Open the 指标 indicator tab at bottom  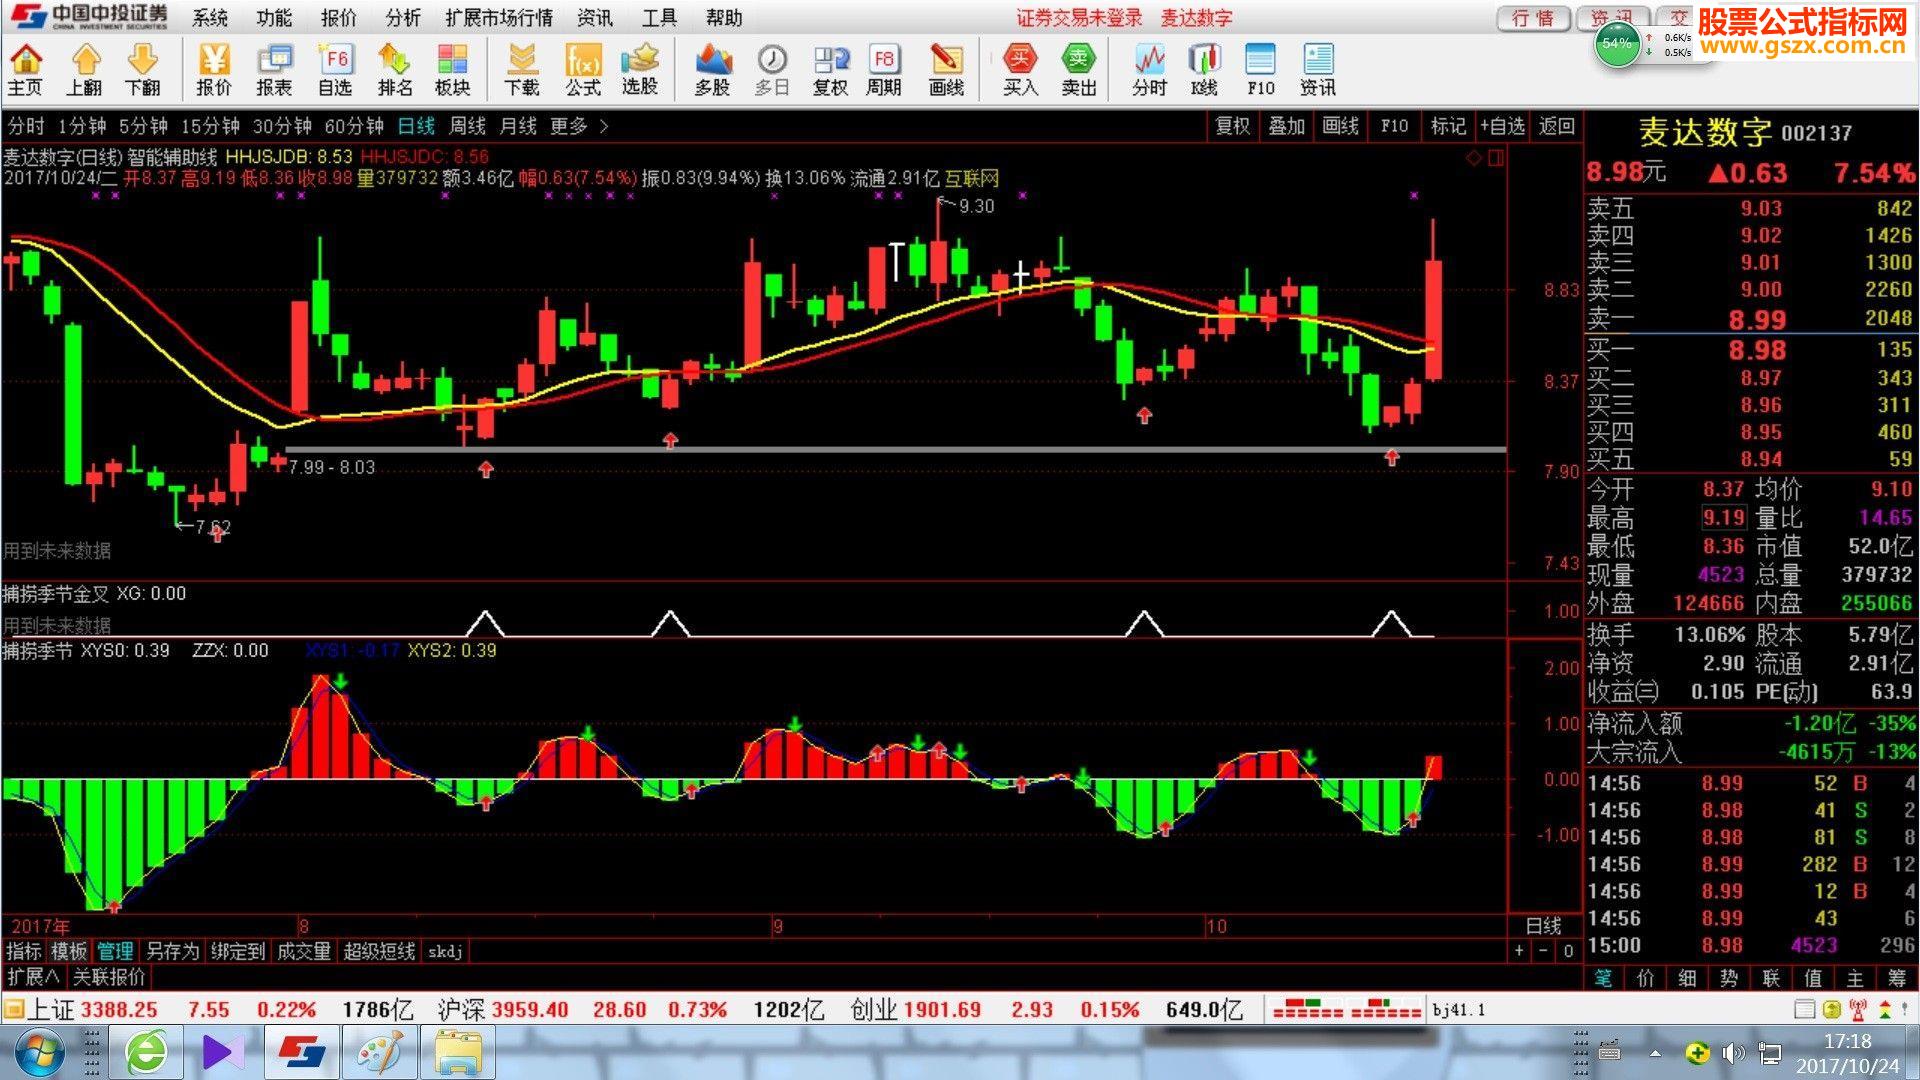coord(24,951)
